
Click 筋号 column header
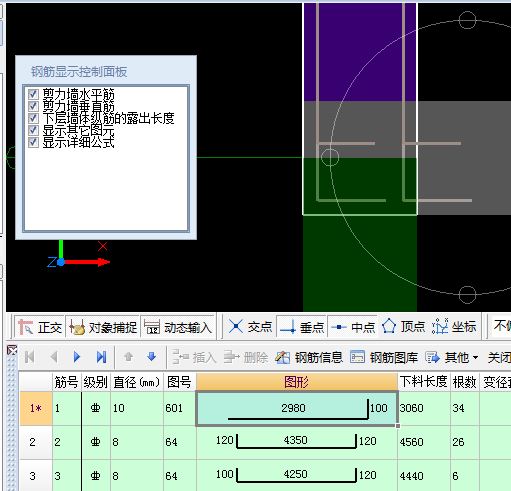66,382
